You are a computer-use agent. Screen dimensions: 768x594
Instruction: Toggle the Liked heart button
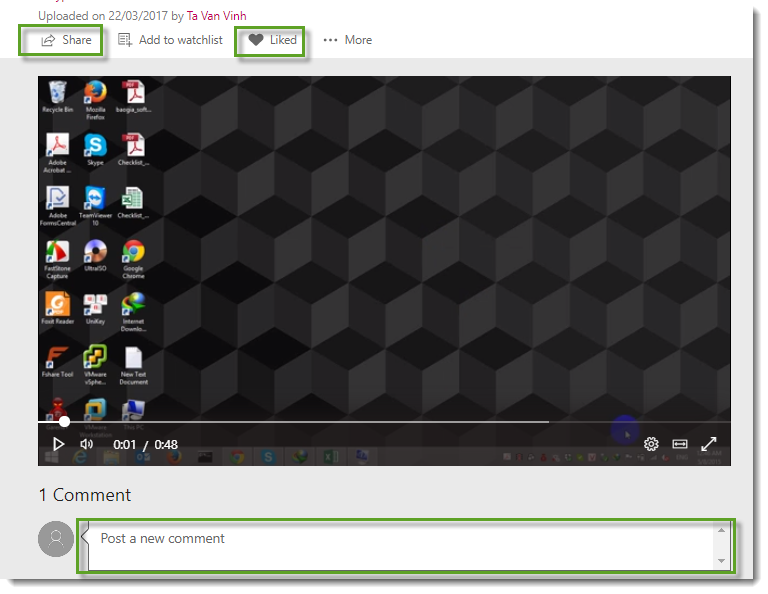[272, 40]
